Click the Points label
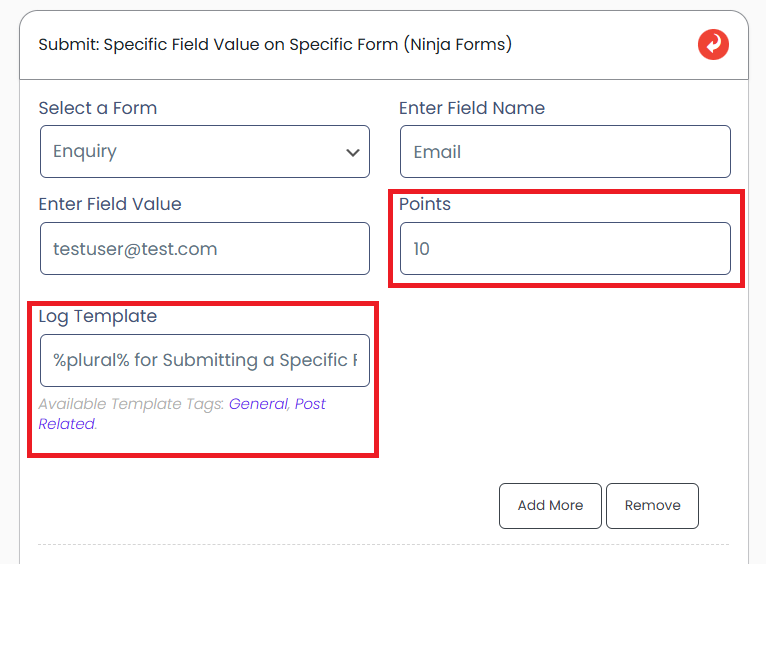The image size is (766, 659). (425, 204)
